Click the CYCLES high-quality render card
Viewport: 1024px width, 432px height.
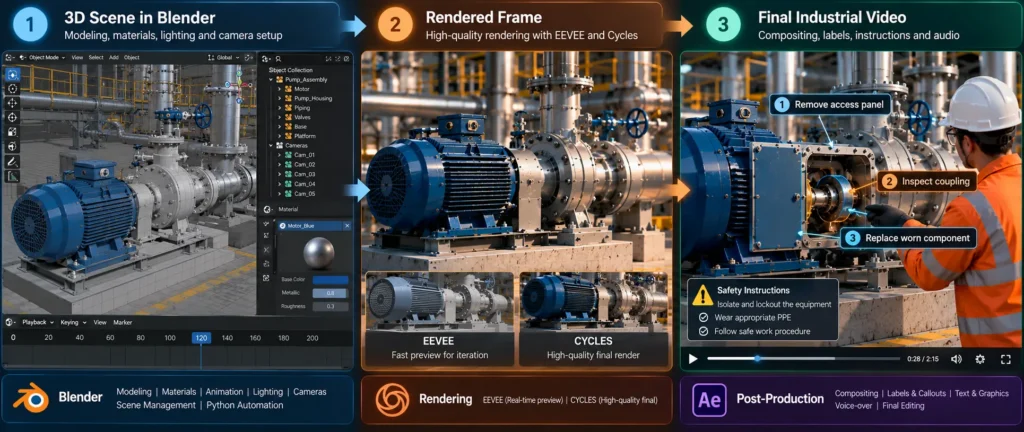tap(593, 319)
